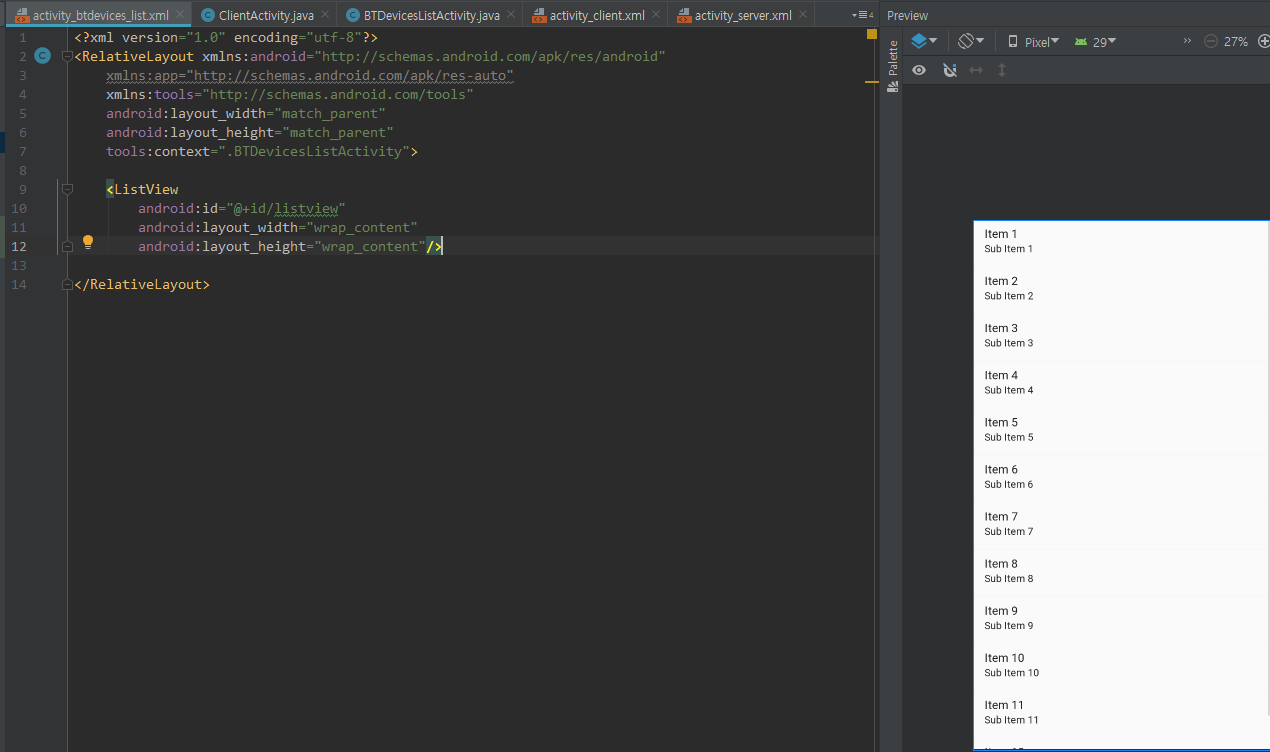Show the hidden editor tabs list

(x=862, y=15)
